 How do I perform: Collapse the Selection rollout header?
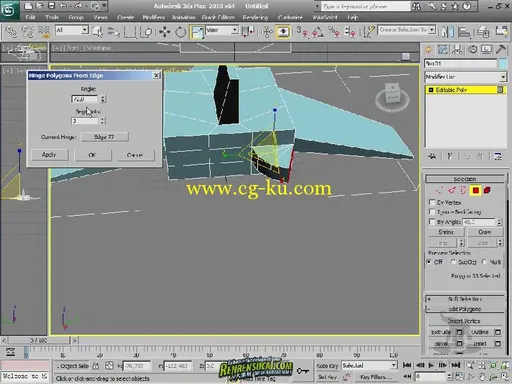(x=465, y=179)
